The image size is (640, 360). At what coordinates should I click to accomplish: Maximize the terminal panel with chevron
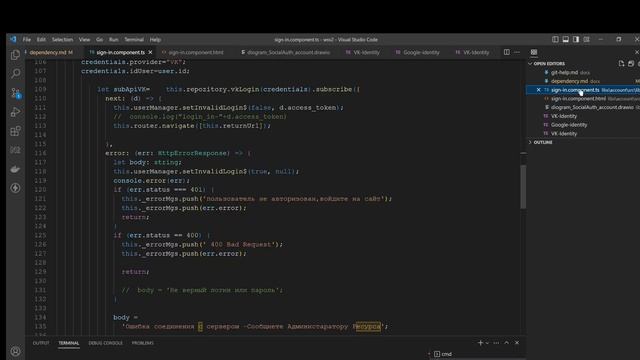(507, 343)
